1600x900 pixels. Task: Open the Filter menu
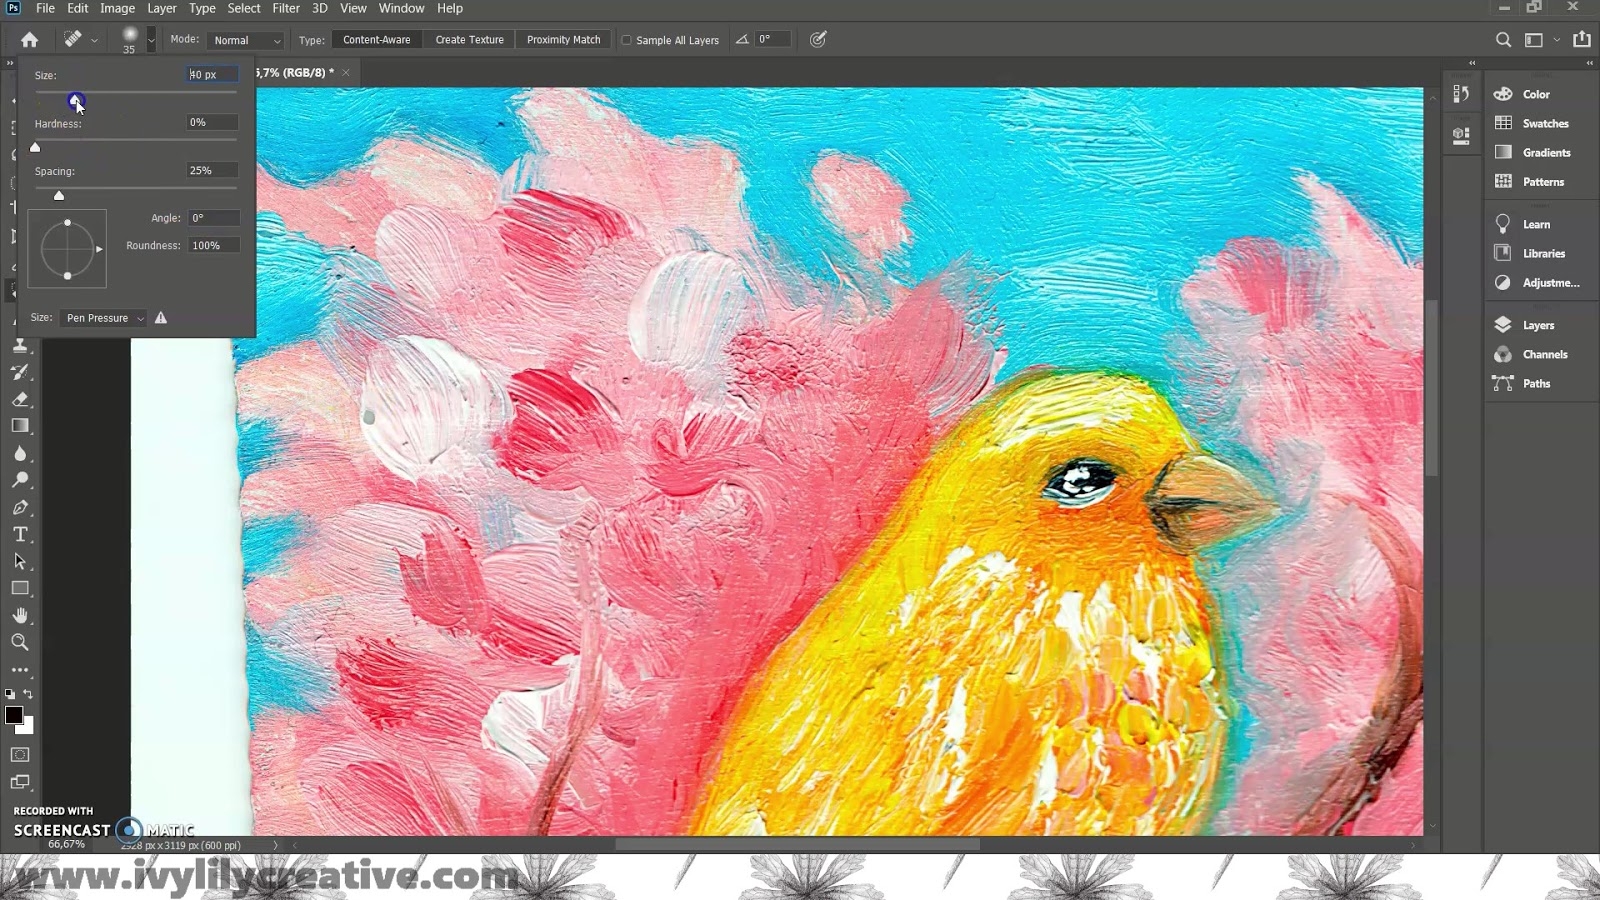pyautogui.click(x=286, y=8)
